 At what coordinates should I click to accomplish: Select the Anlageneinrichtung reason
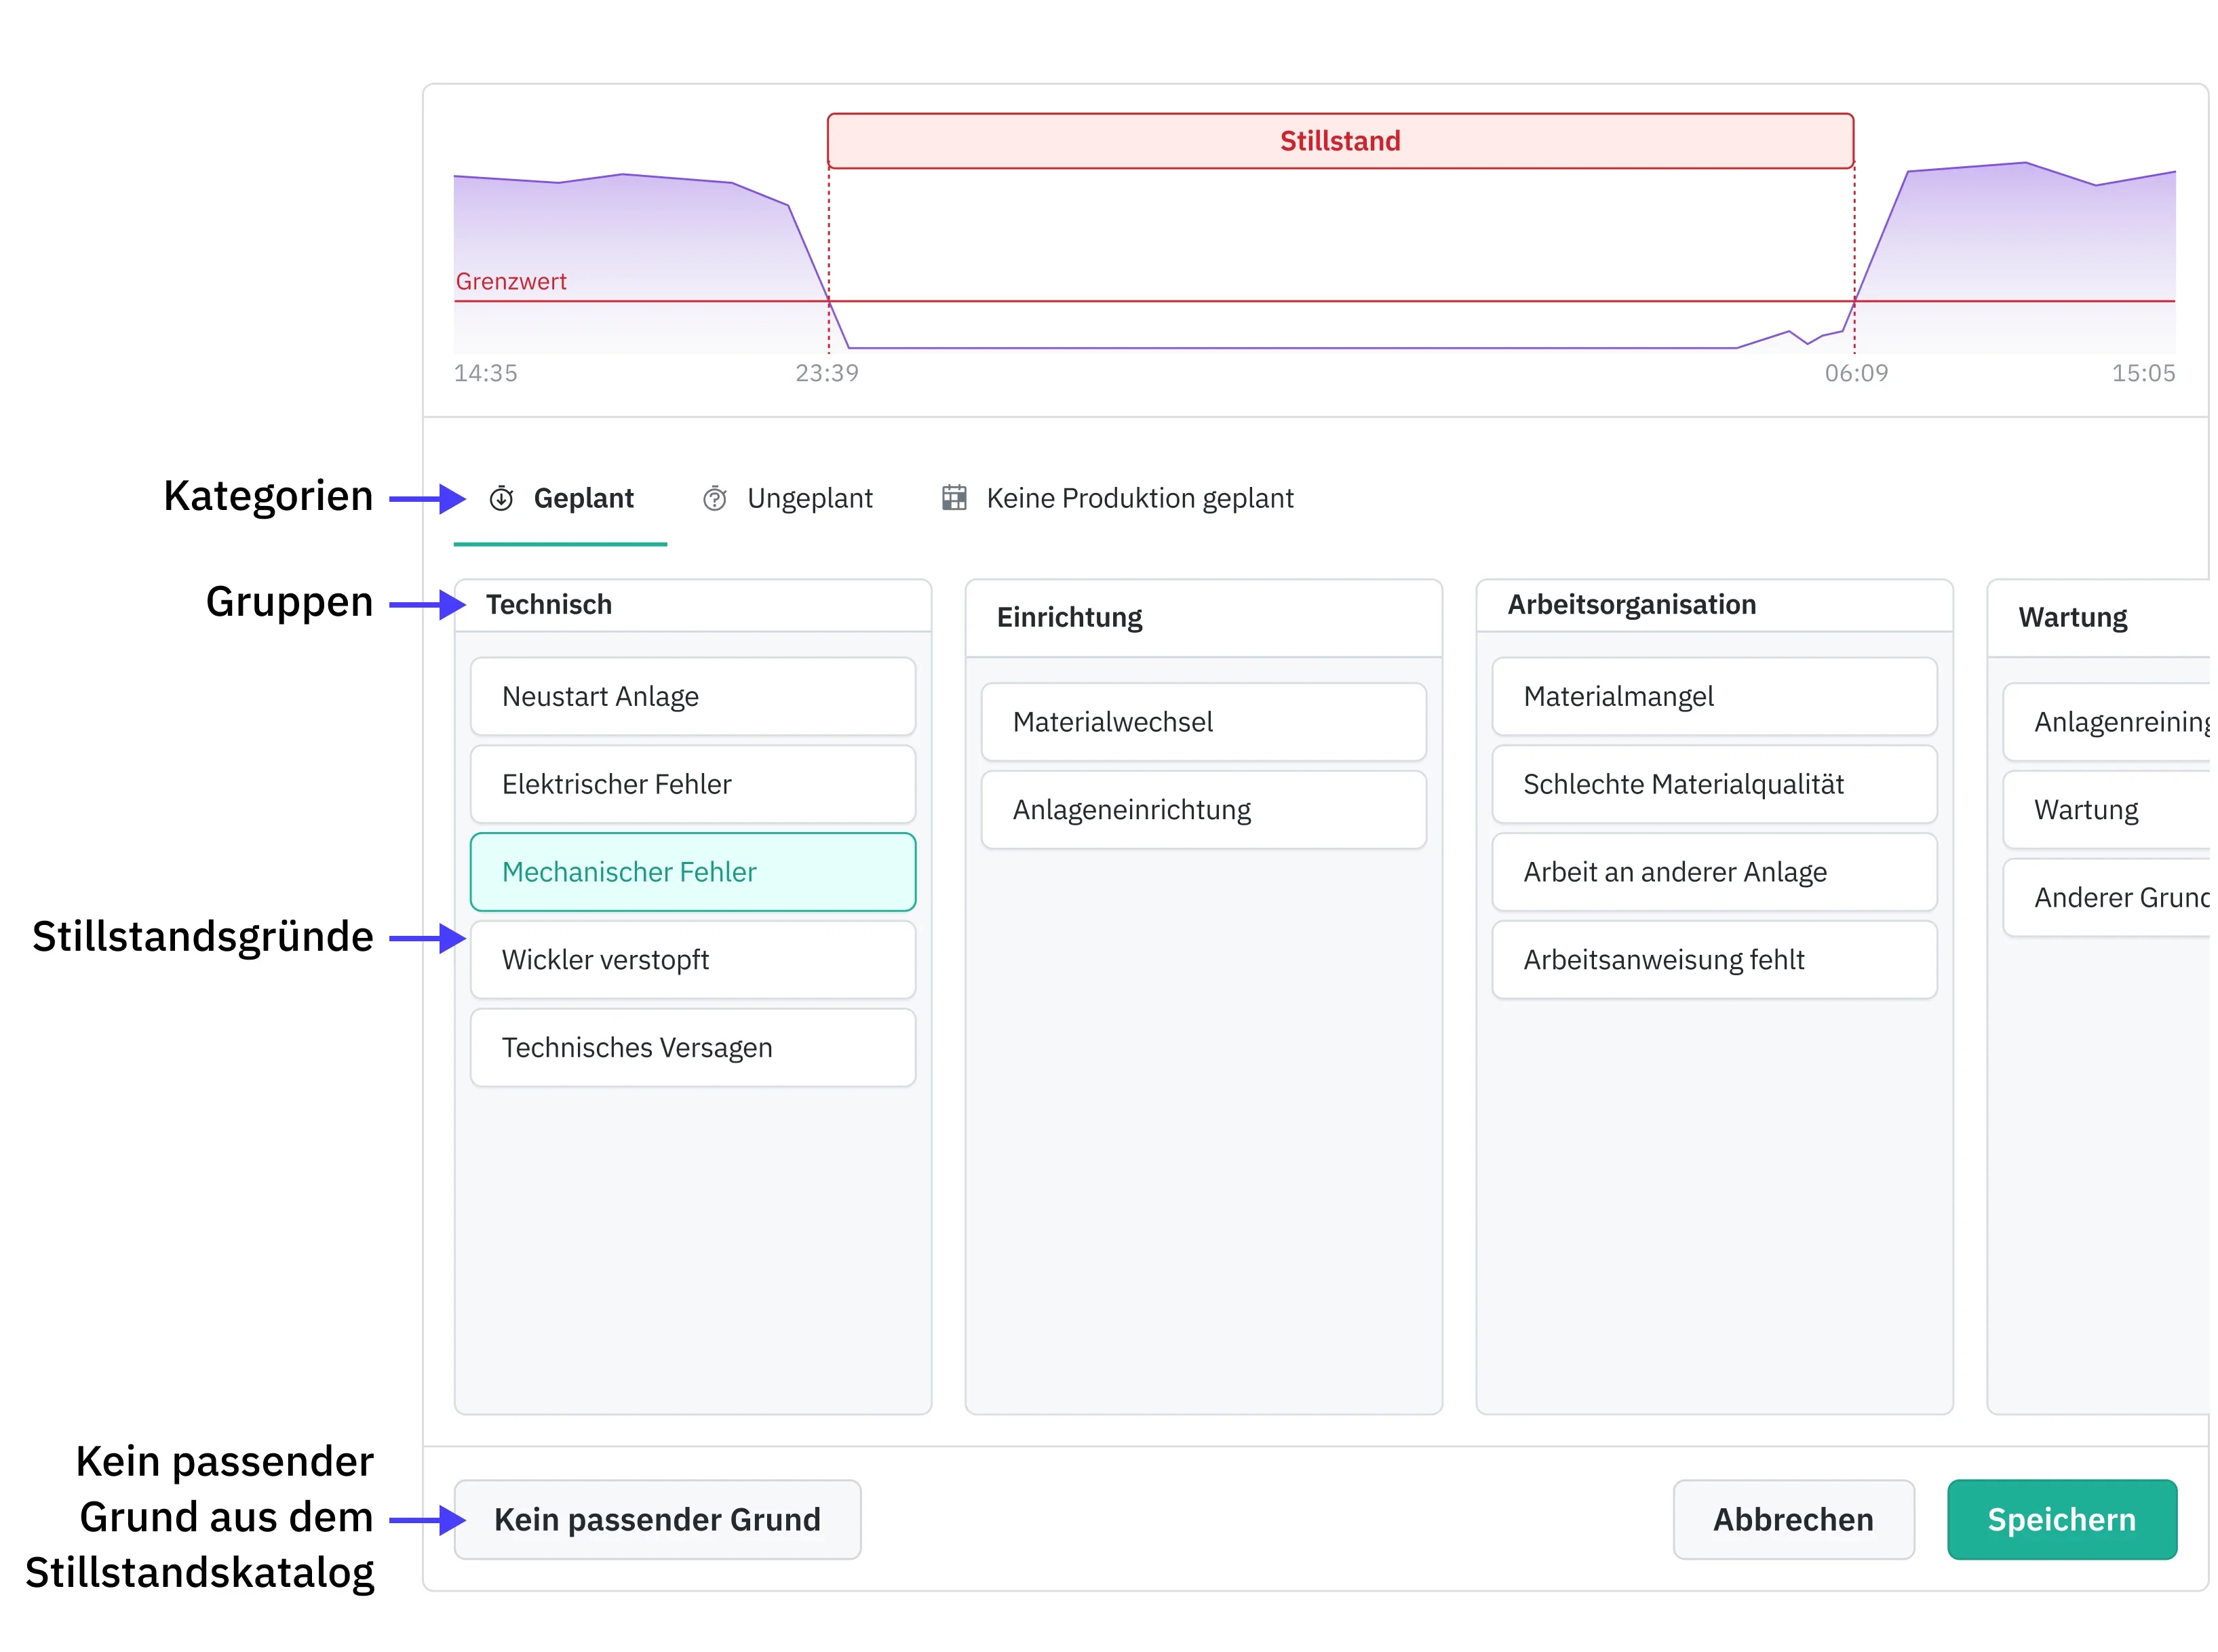pos(1203,810)
